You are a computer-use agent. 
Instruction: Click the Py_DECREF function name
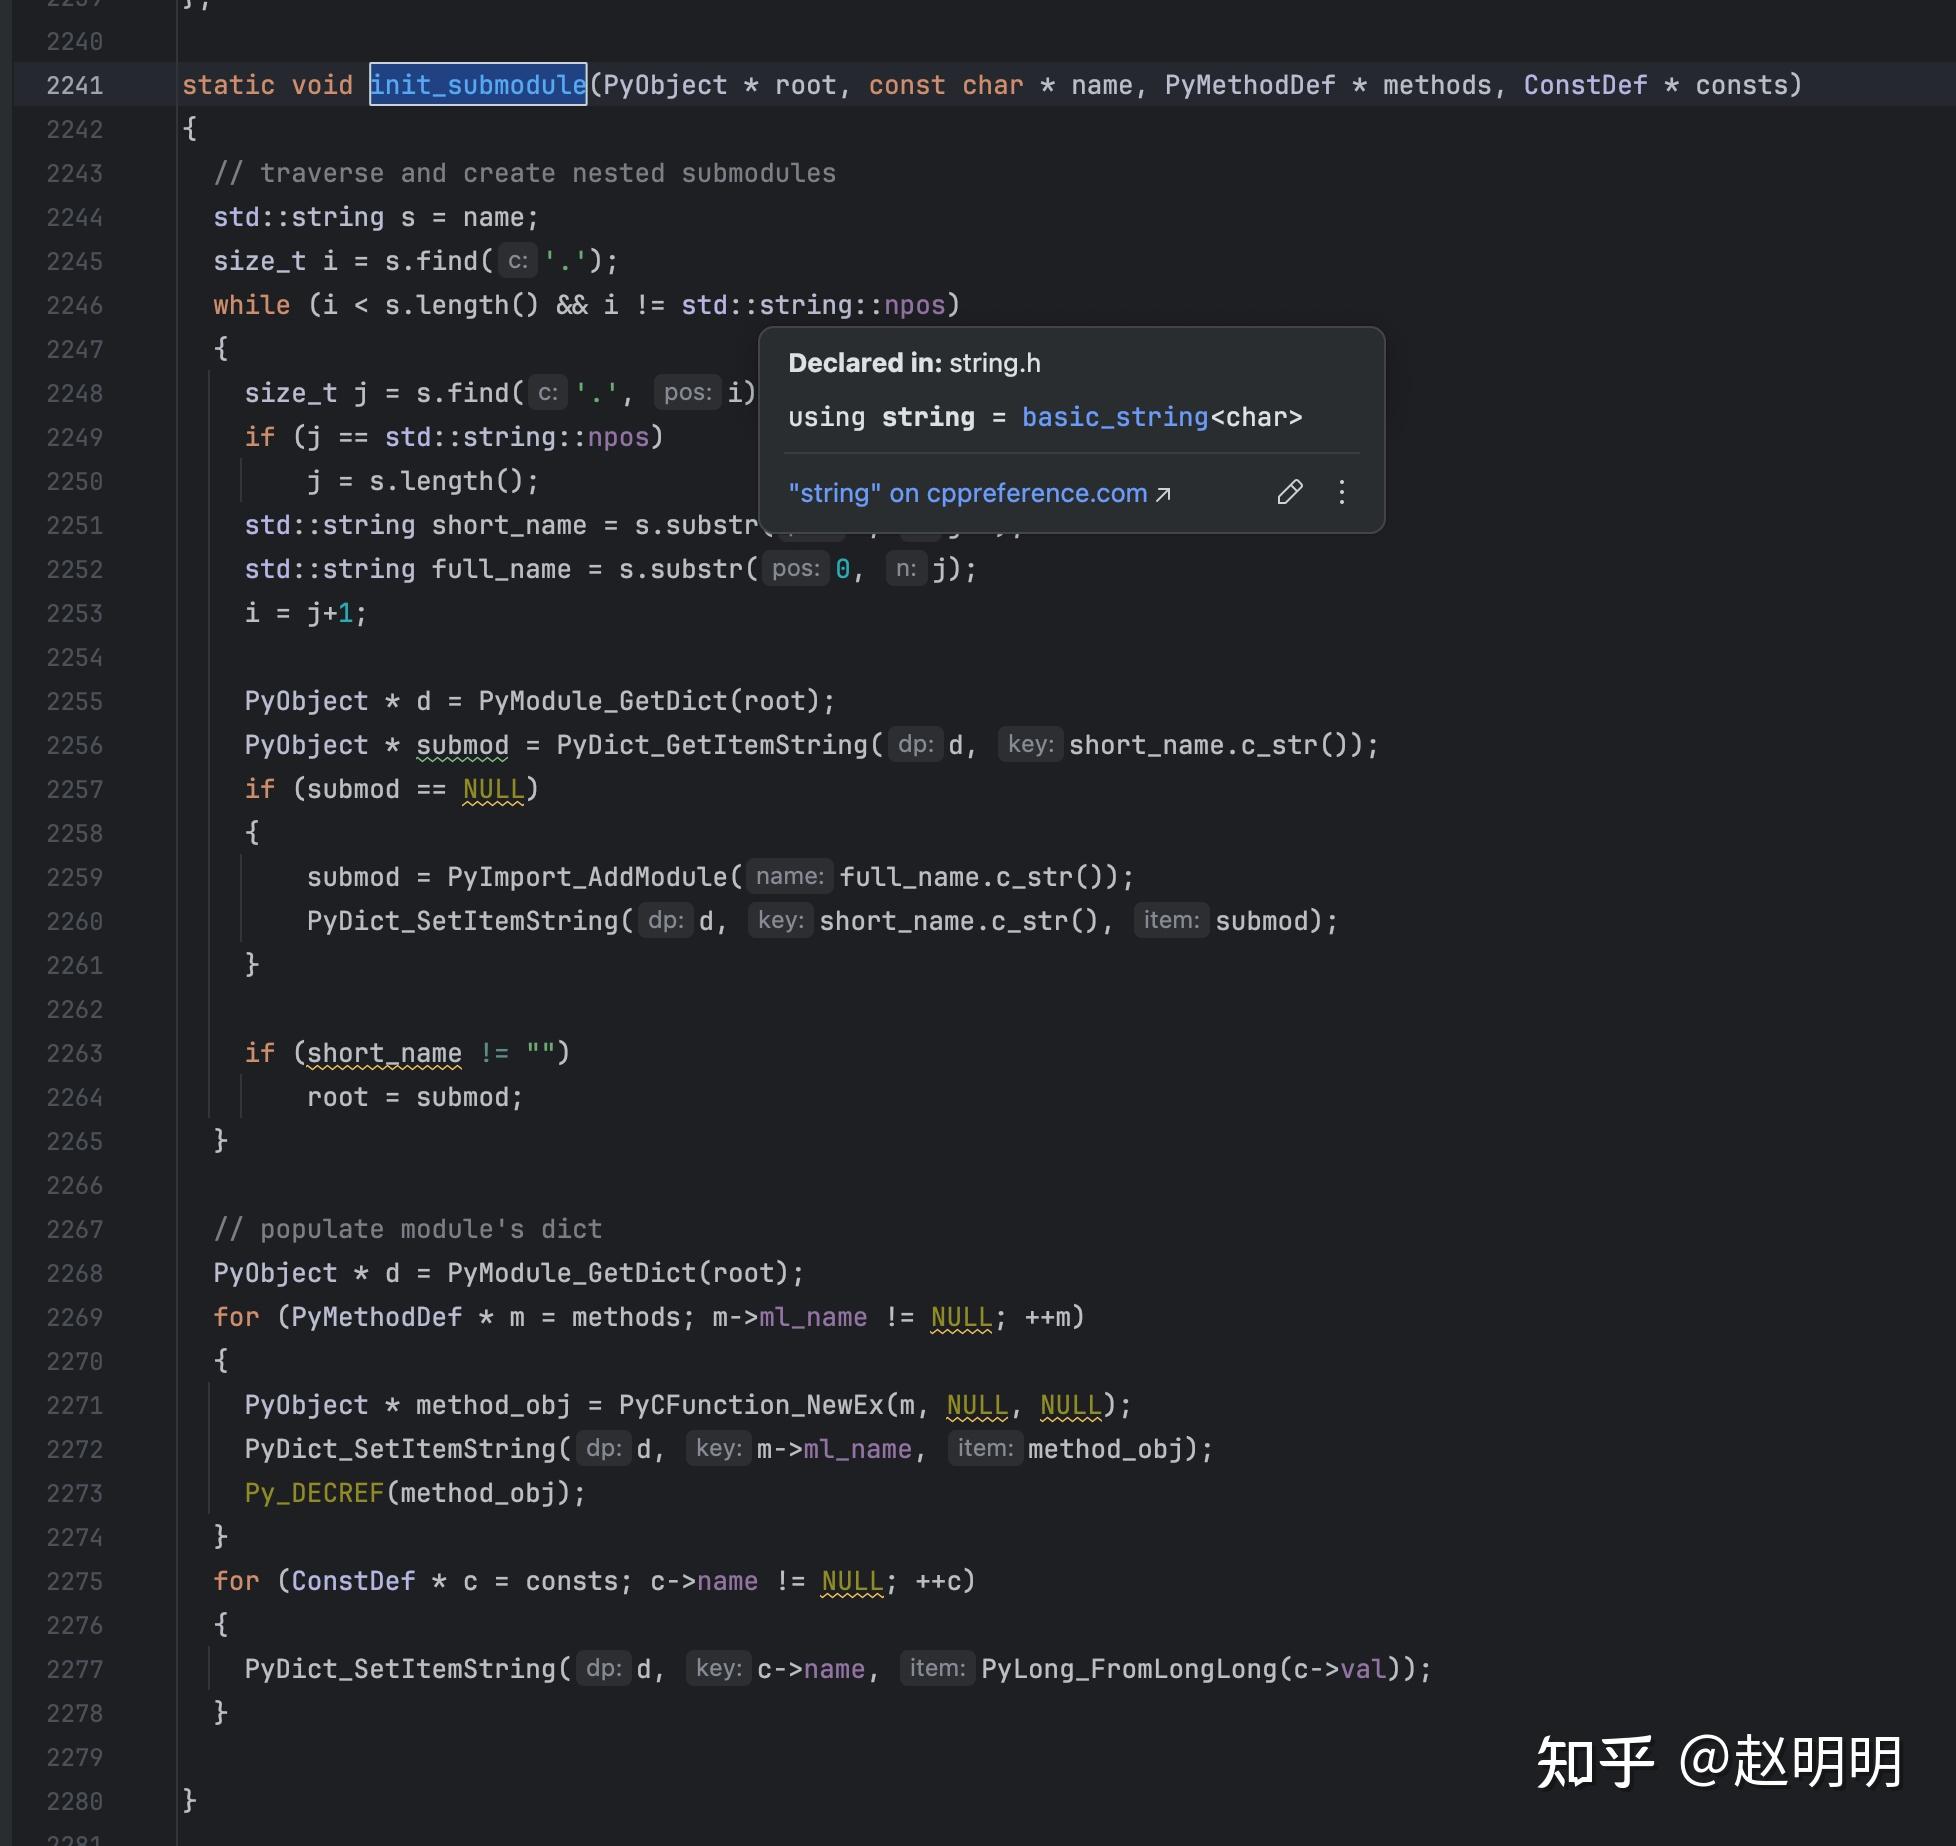click(x=315, y=1493)
